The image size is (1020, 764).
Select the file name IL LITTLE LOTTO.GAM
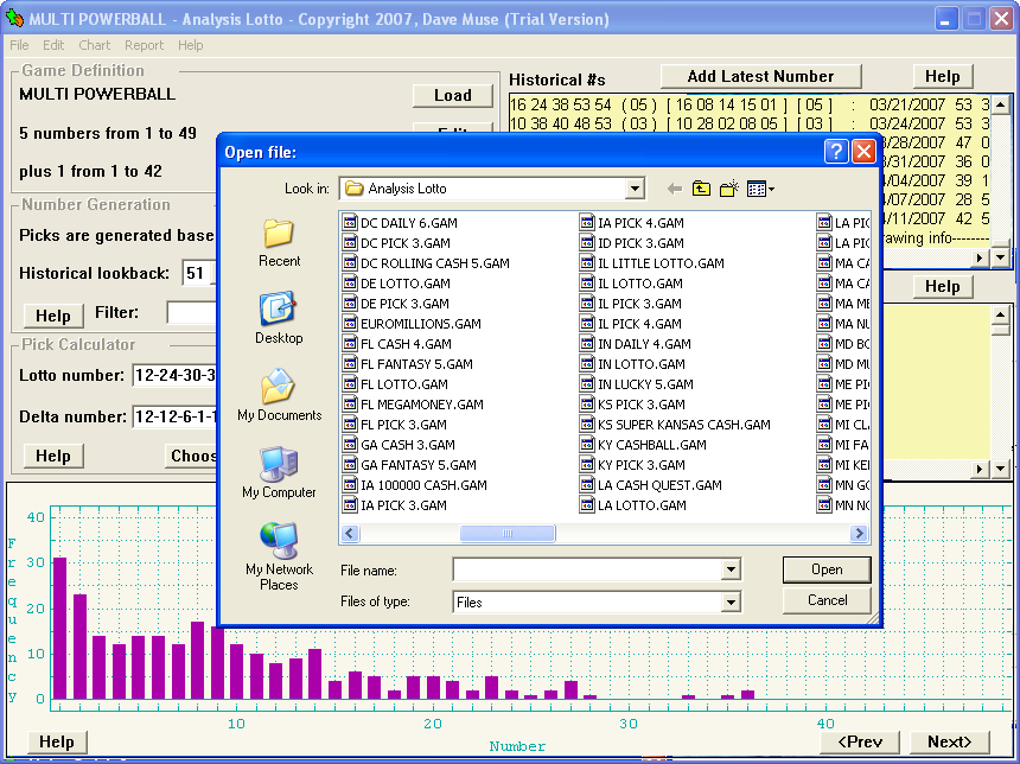click(x=661, y=263)
